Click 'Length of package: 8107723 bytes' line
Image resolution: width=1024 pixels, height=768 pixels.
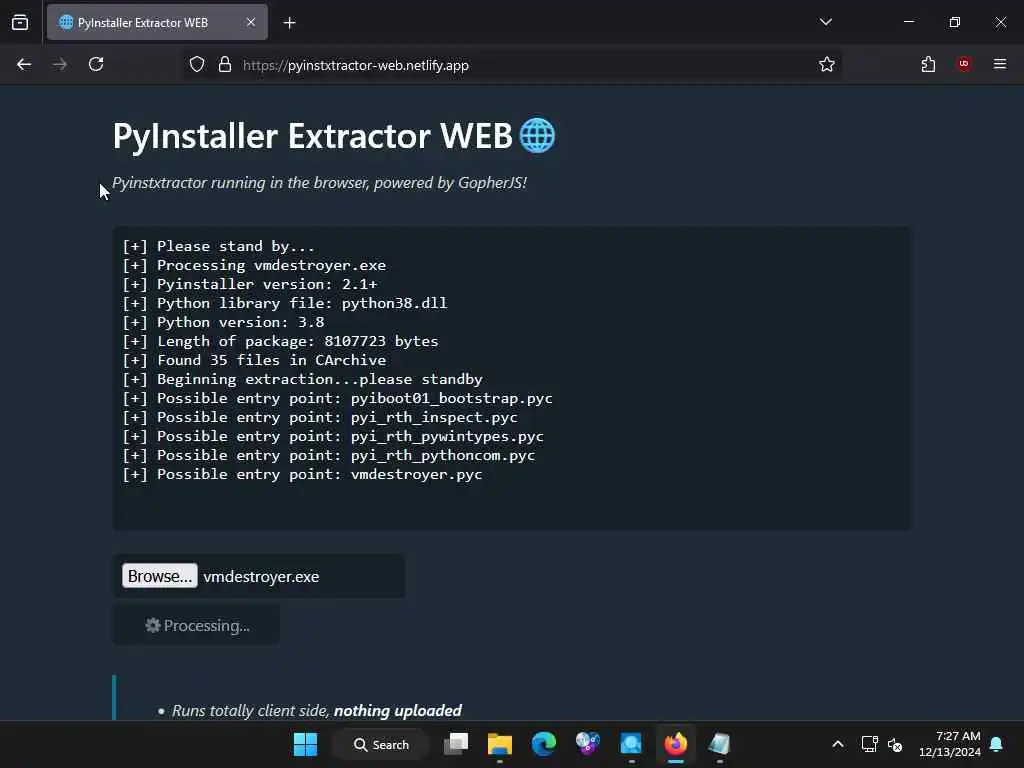click(x=280, y=341)
